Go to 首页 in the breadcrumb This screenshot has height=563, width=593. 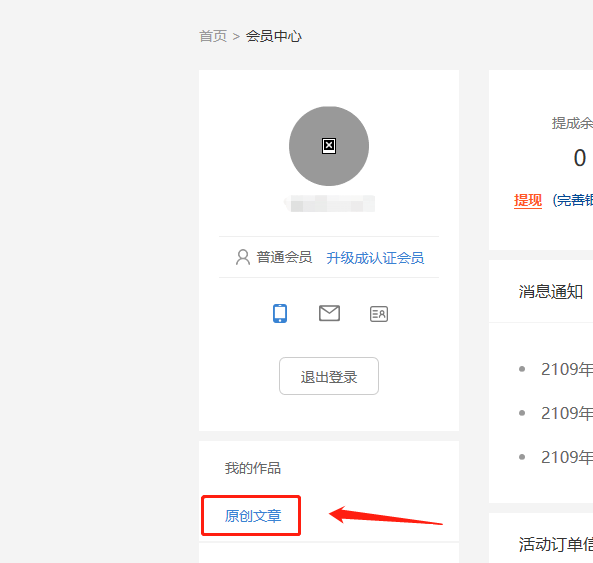click(x=213, y=36)
